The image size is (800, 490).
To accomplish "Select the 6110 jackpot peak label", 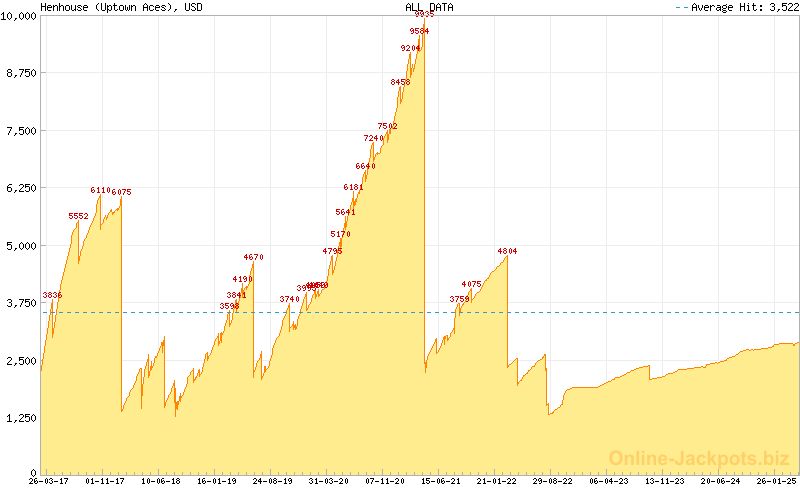I will (x=100, y=190).
